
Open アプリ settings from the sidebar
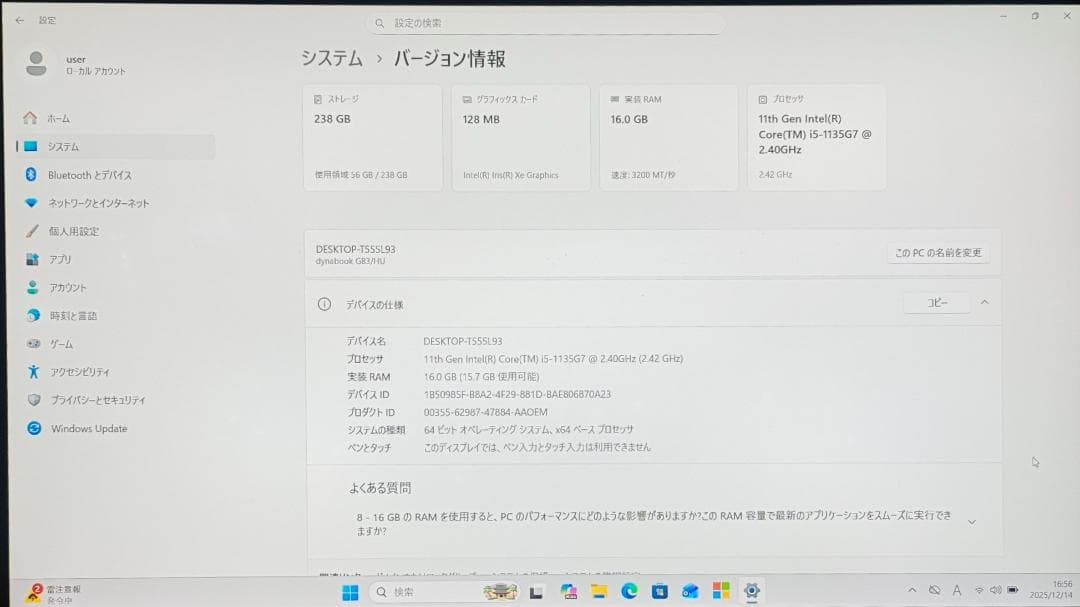pyautogui.click(x=70, y=259)
